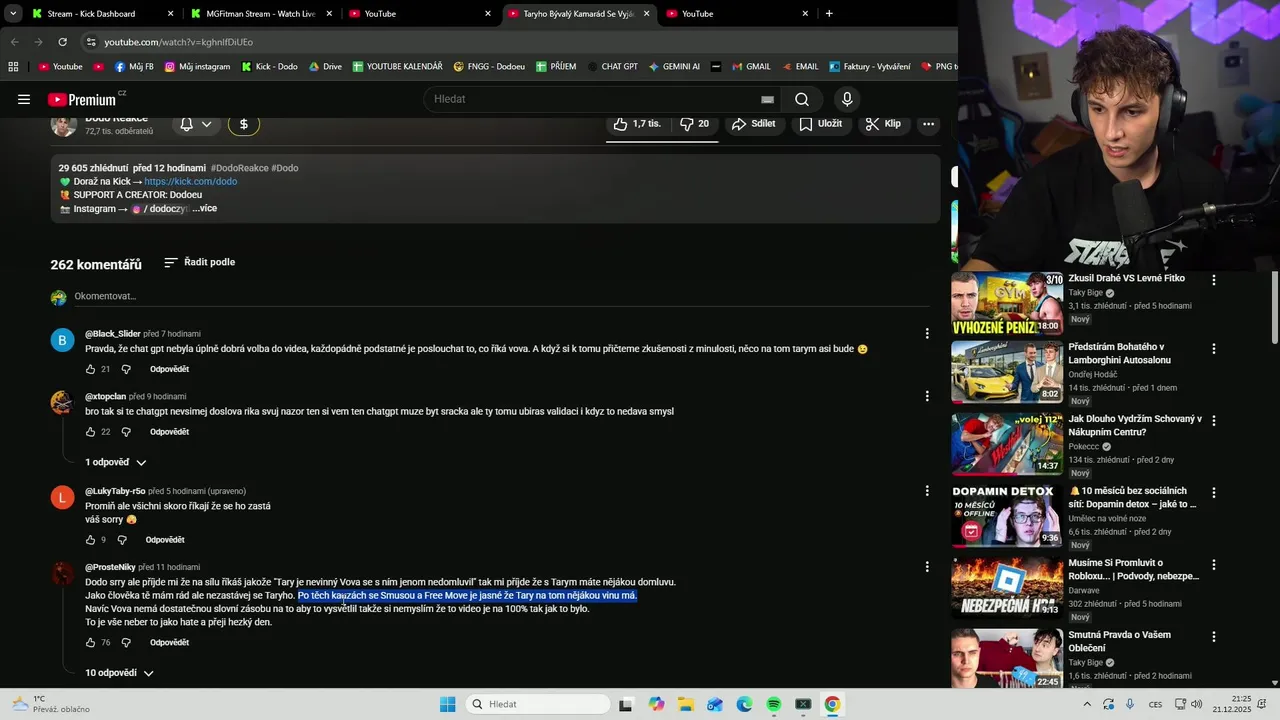Activate voice search microphone

click(x=847, y=99)
